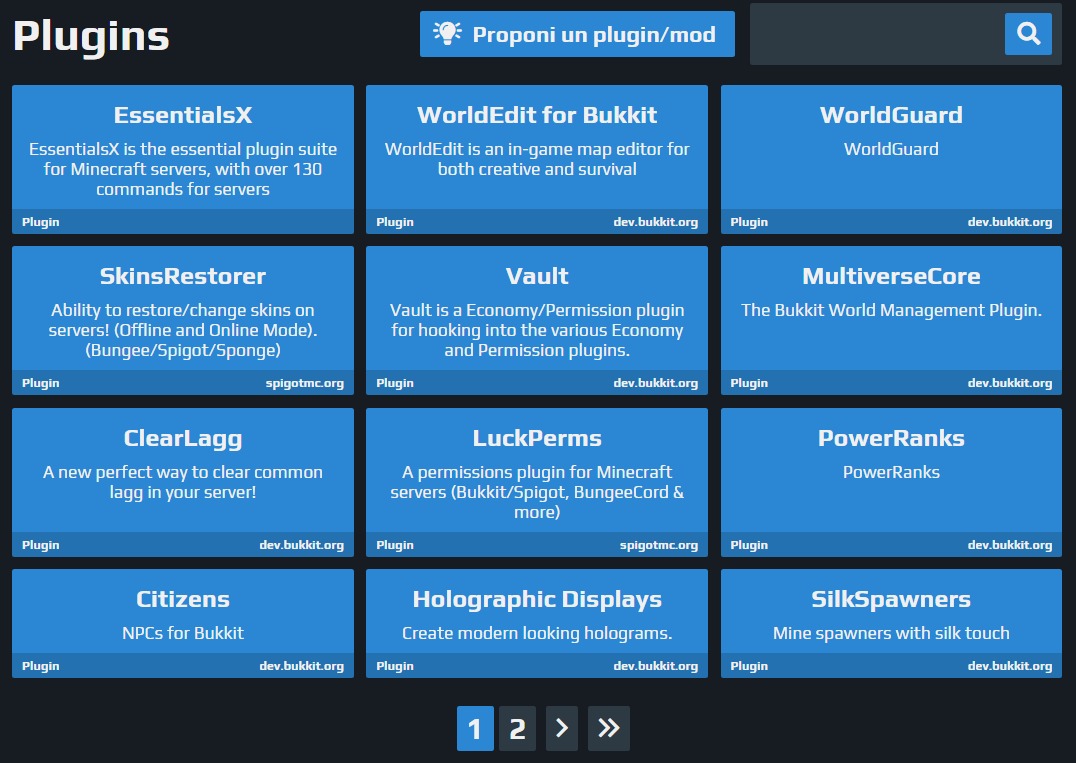Image resolution: width=1076 pixels, height=763 pixels.
Task: Select page 1 in pagination
Action: (475, 728)
